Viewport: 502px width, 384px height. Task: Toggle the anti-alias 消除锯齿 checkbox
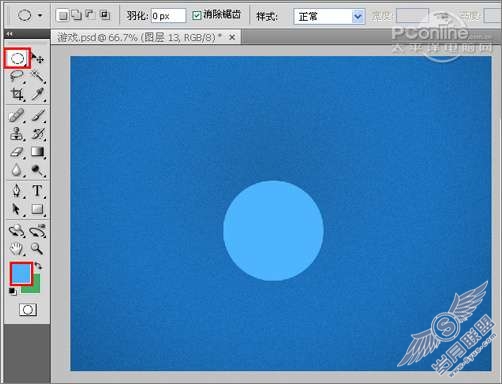pos(197,15)
